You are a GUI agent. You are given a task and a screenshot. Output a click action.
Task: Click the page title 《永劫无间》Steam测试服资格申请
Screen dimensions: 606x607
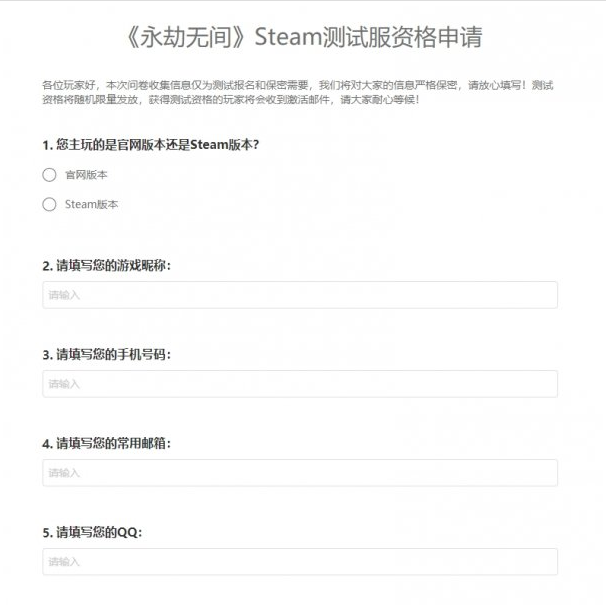click(x=303, y=37)
